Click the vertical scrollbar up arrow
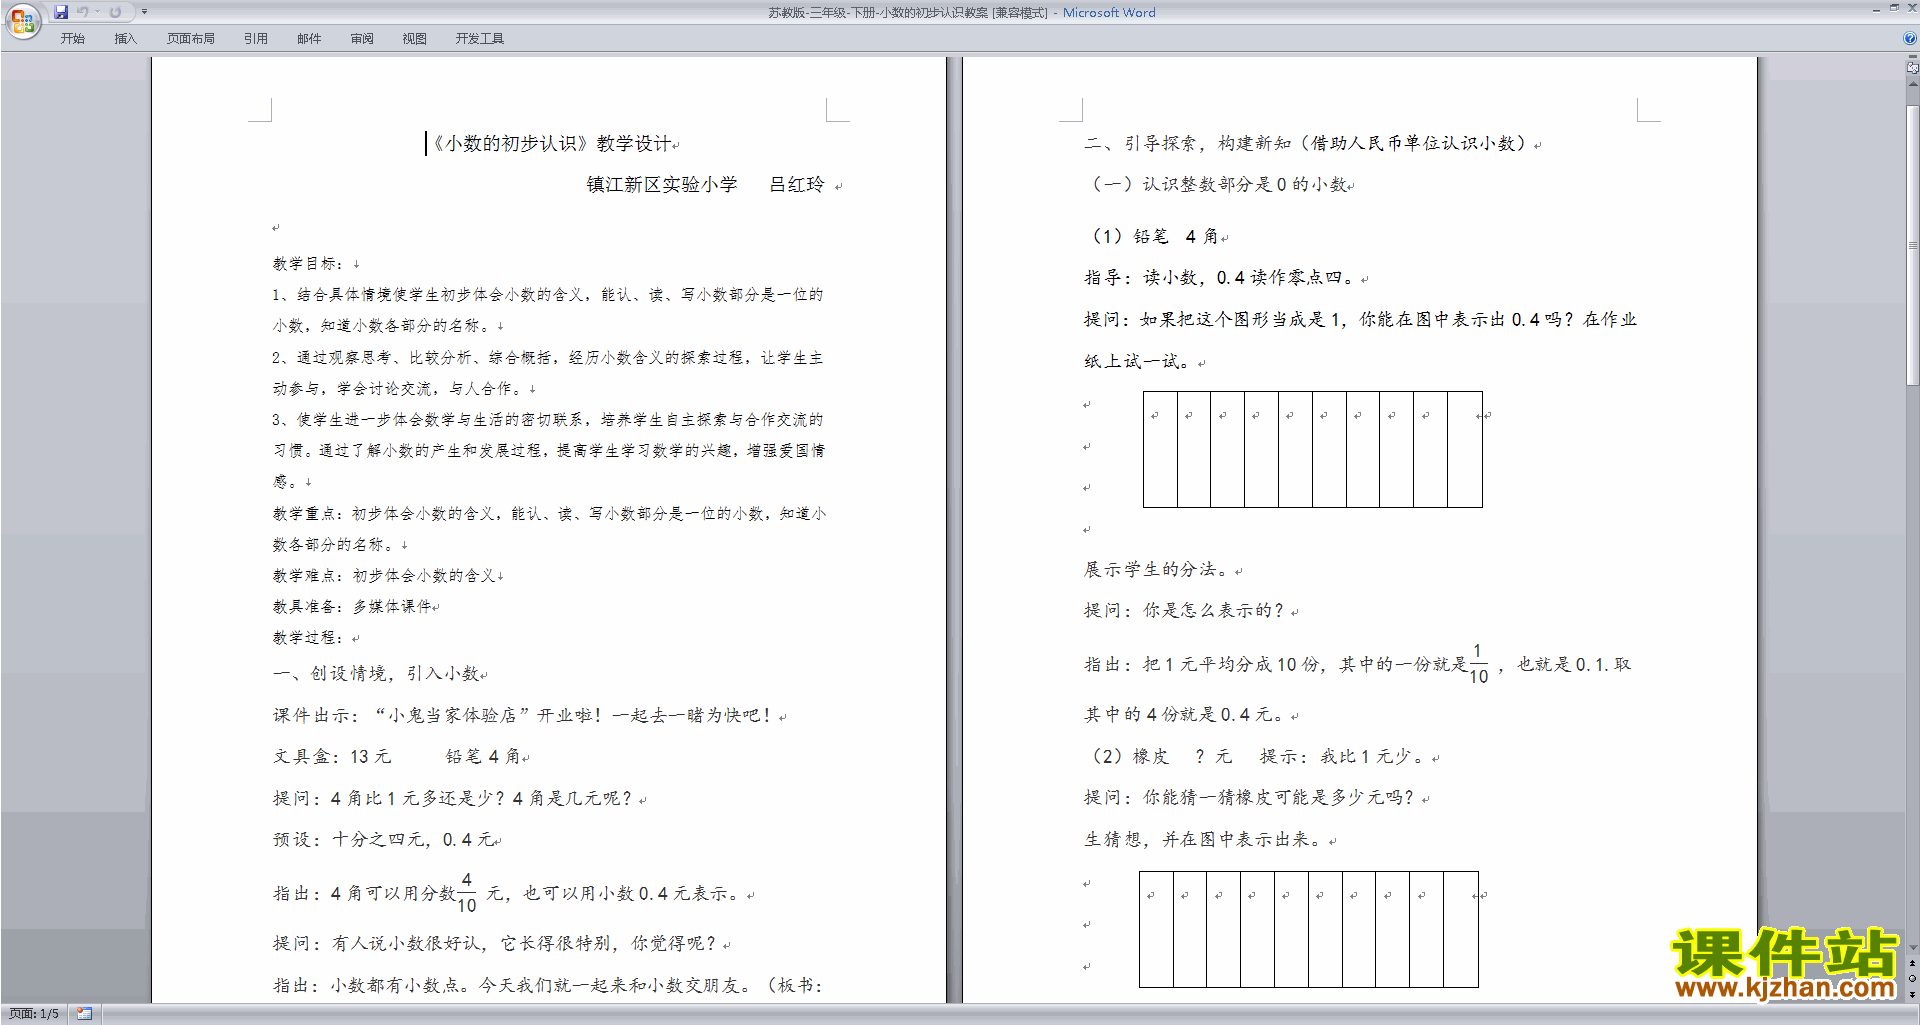This screenshot has width=1920, height=1025. [1912, 84]
